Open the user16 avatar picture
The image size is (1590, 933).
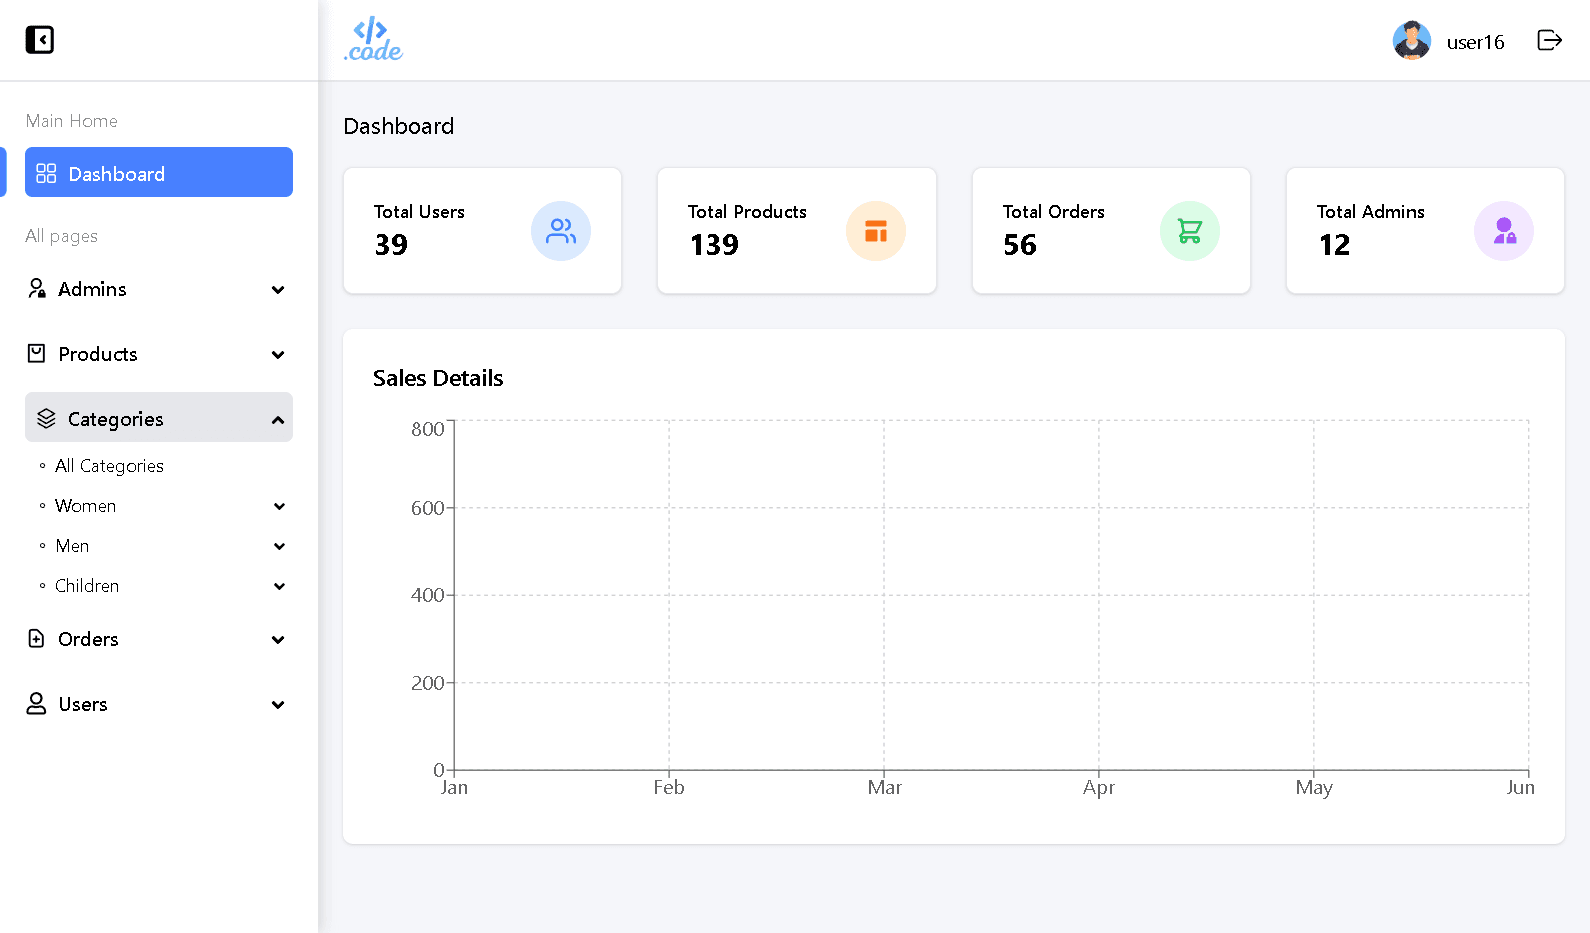tap(1412, 41)
